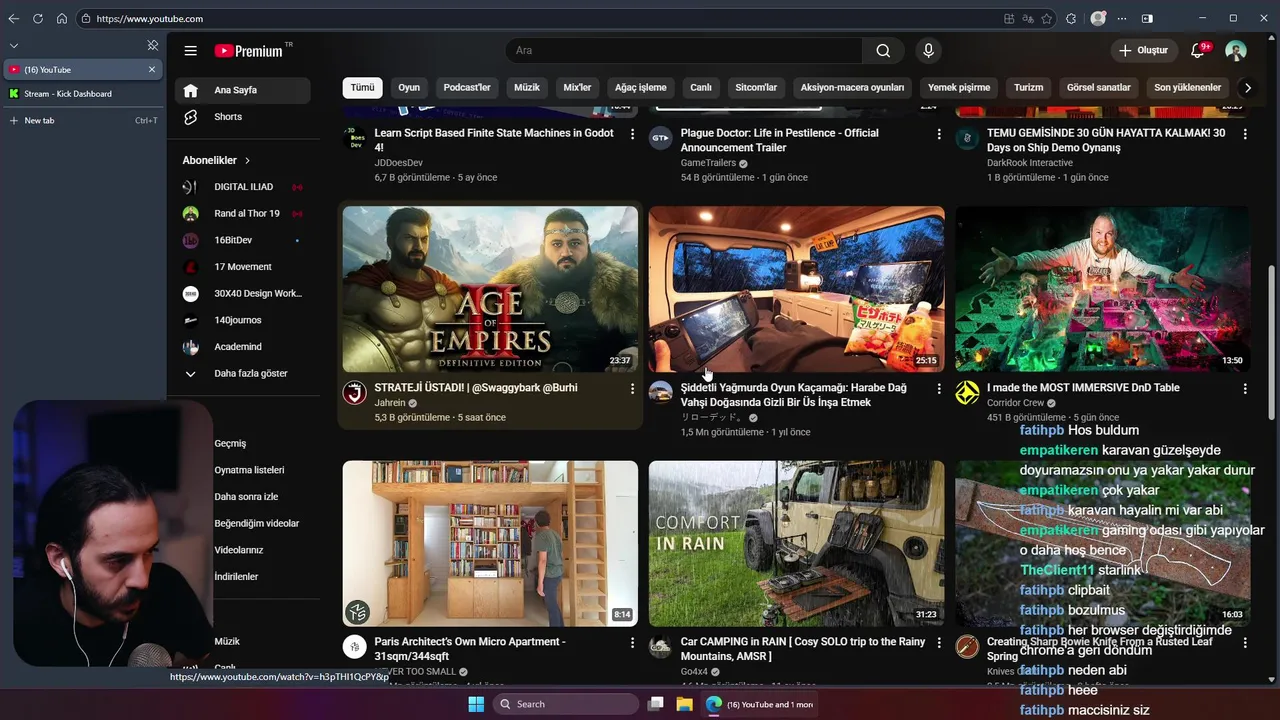Open Paris Architect micro apartment thumbnail
Screen dimensions: 1280x720
click(490, 543)
